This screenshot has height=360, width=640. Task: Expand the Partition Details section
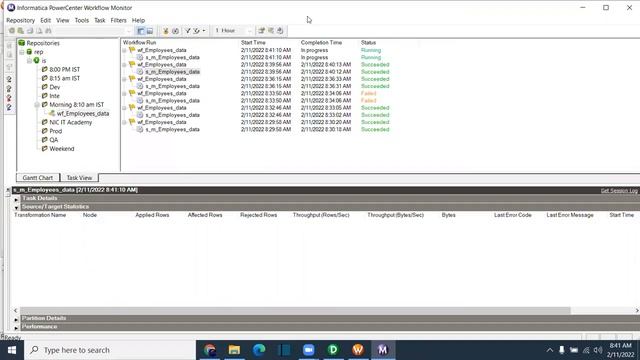(16, 319)
